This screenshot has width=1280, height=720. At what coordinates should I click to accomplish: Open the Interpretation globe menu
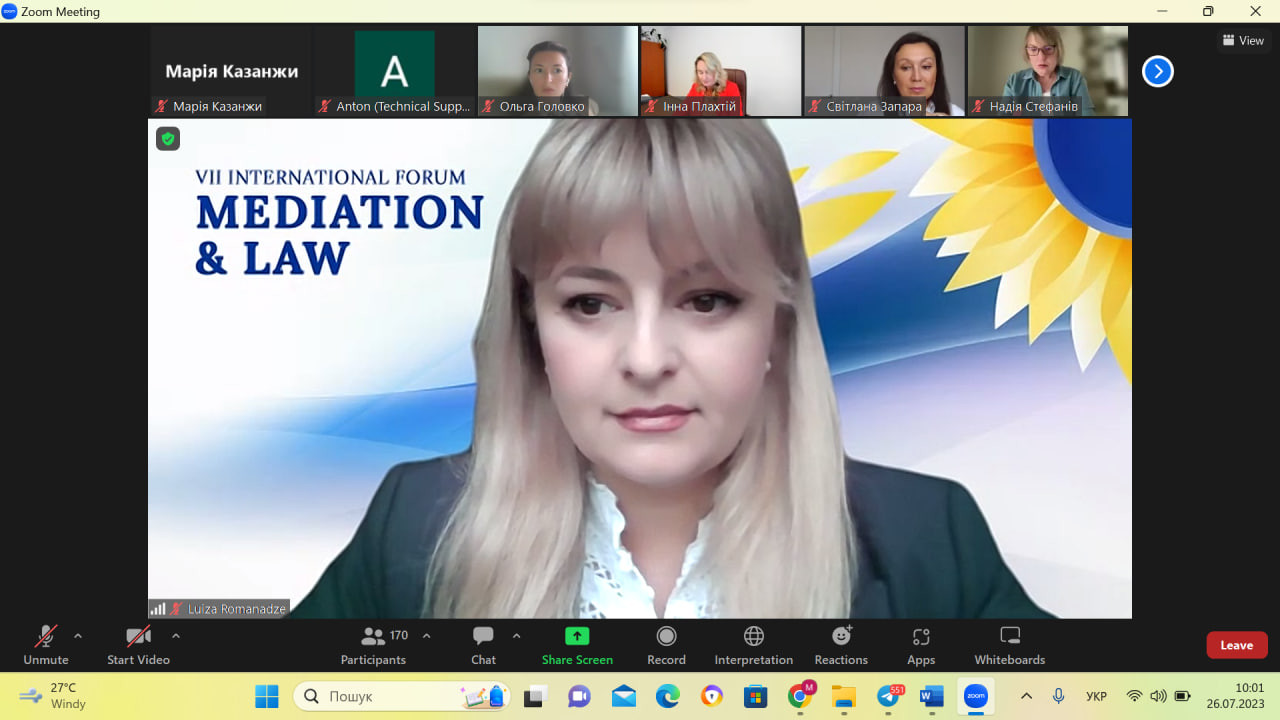pos(754,645)
